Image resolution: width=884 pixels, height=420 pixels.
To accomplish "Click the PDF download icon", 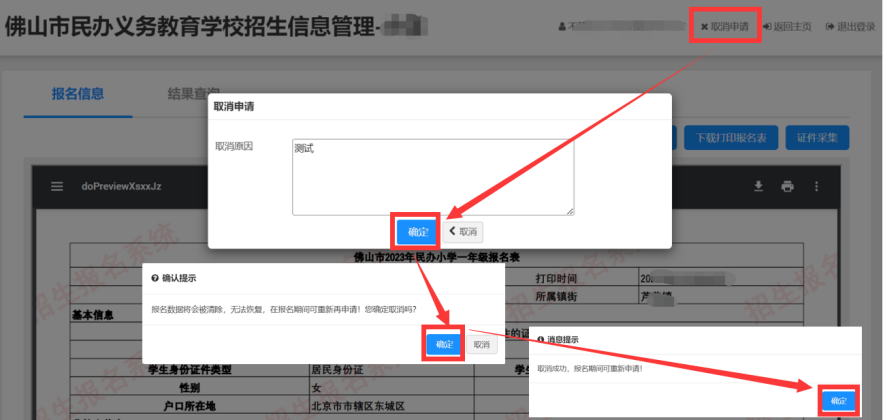I will [x=759, y=187].
